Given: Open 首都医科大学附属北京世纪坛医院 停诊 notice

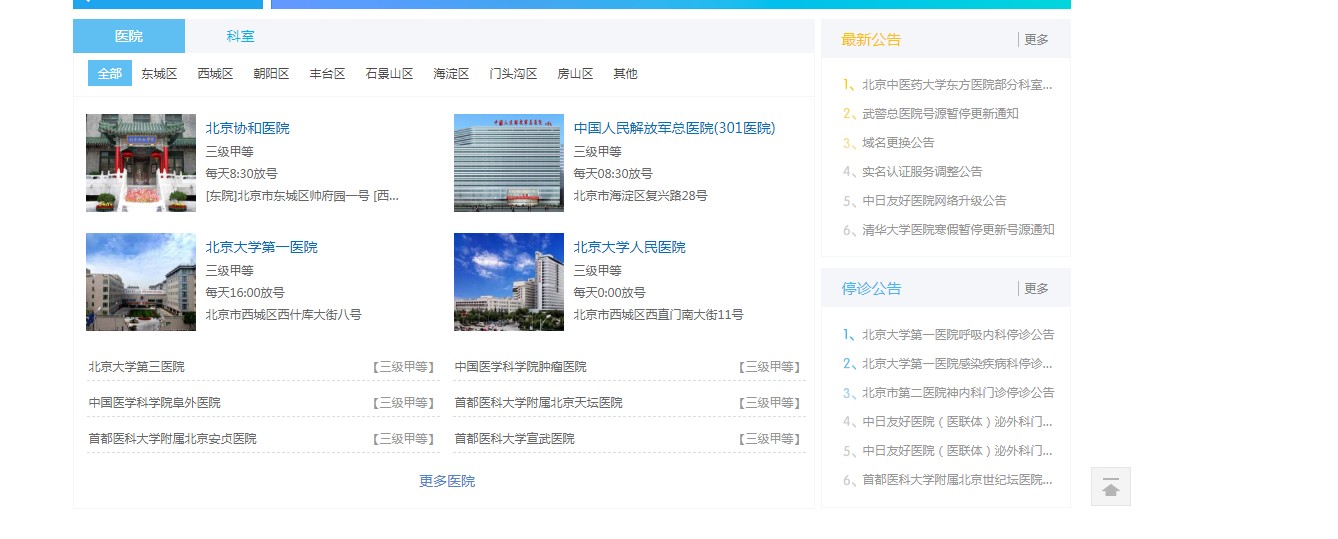Looking at the screenshot, I should 957,480.
